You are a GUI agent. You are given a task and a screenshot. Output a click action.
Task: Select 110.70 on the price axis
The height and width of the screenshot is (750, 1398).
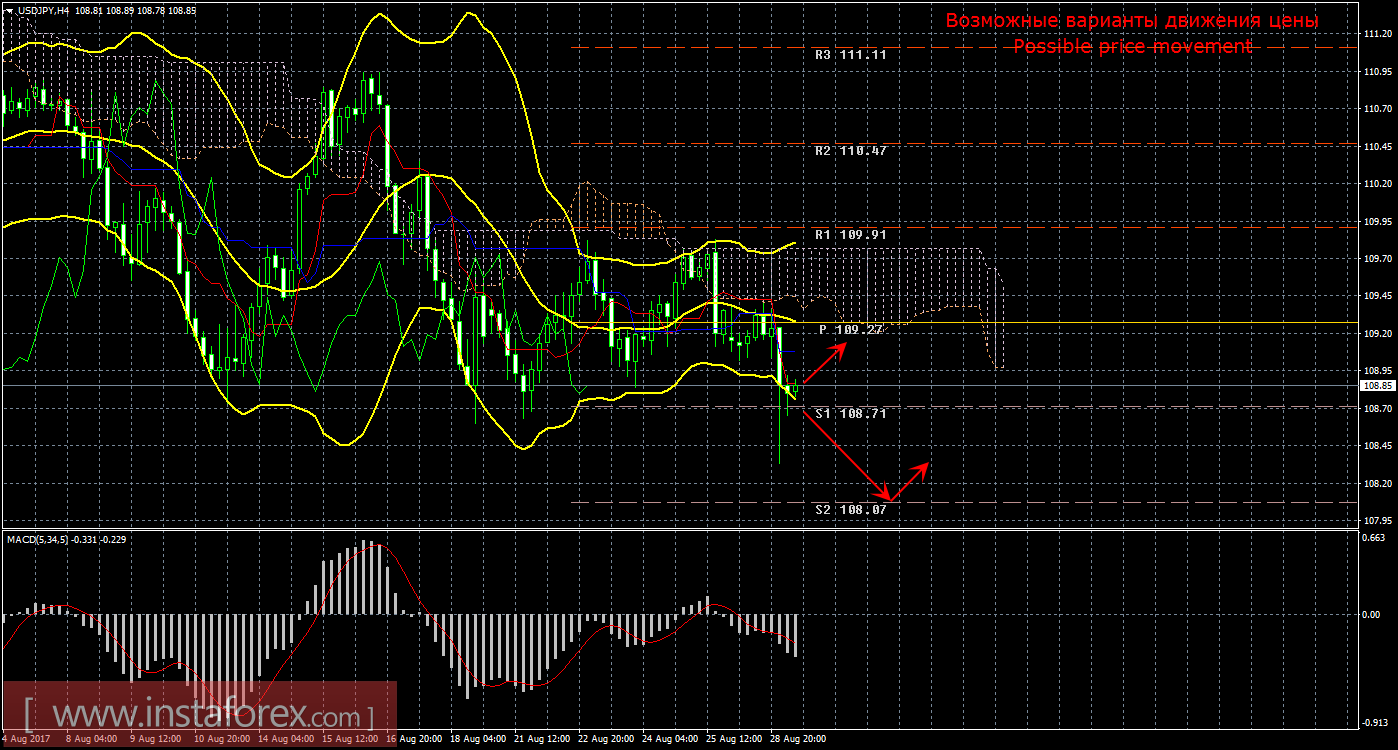[1377, 109]
